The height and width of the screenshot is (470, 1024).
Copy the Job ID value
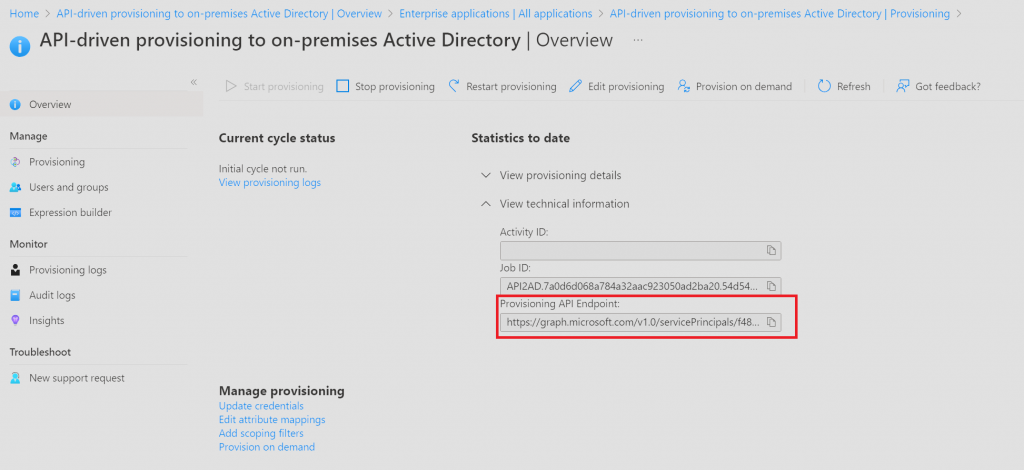click(771, 286)
